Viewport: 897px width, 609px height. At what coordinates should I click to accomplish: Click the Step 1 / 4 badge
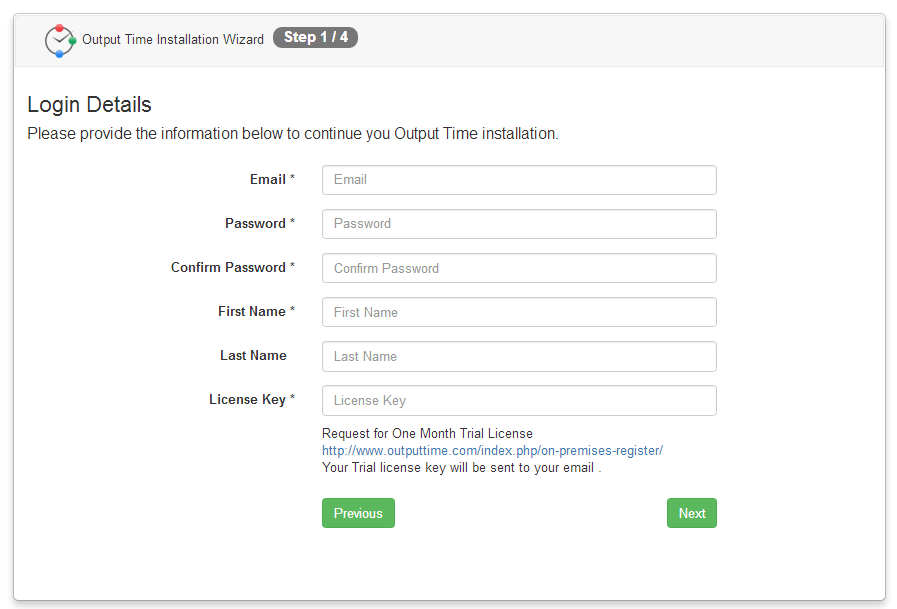(x=315, y=37)
